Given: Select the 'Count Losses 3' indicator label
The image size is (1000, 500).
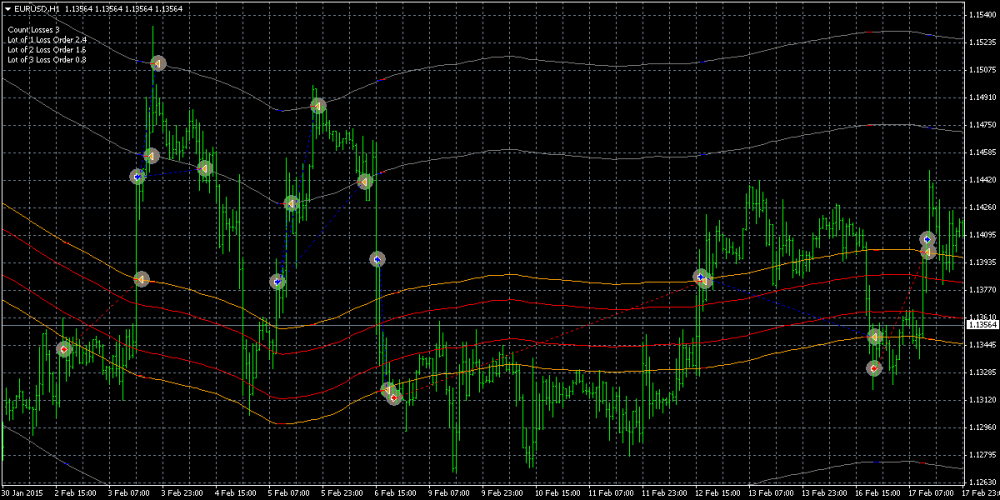Looking at the screenshot, I should (33, 29).
